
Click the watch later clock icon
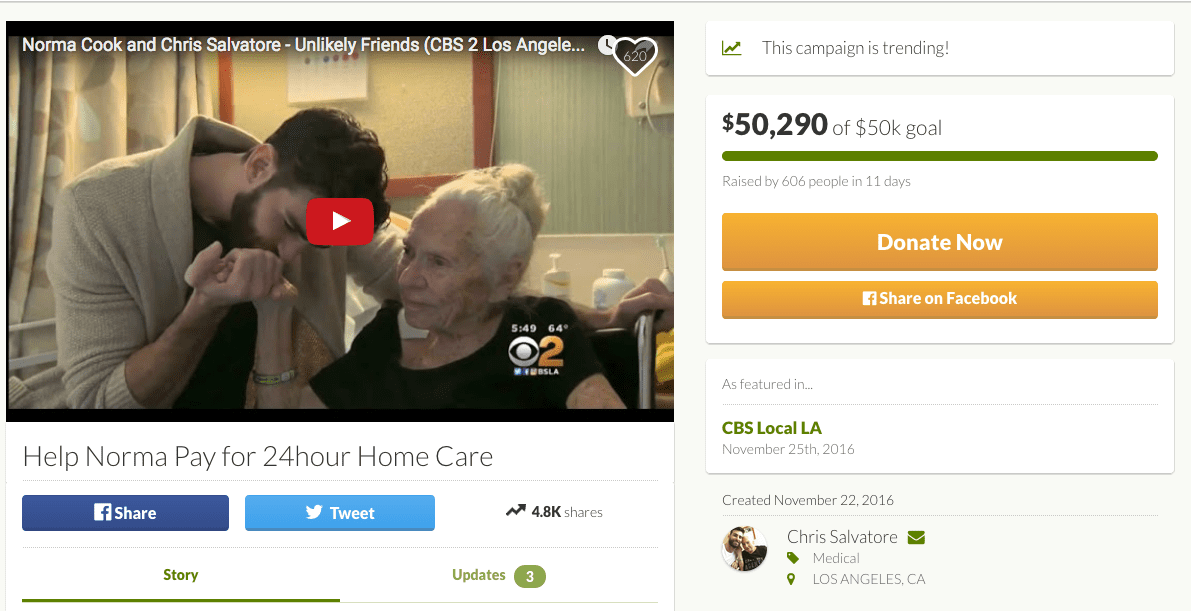pos(606,45)
